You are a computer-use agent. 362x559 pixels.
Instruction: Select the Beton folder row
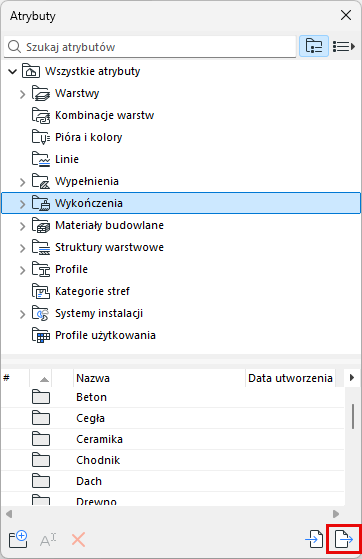[173, 397]
